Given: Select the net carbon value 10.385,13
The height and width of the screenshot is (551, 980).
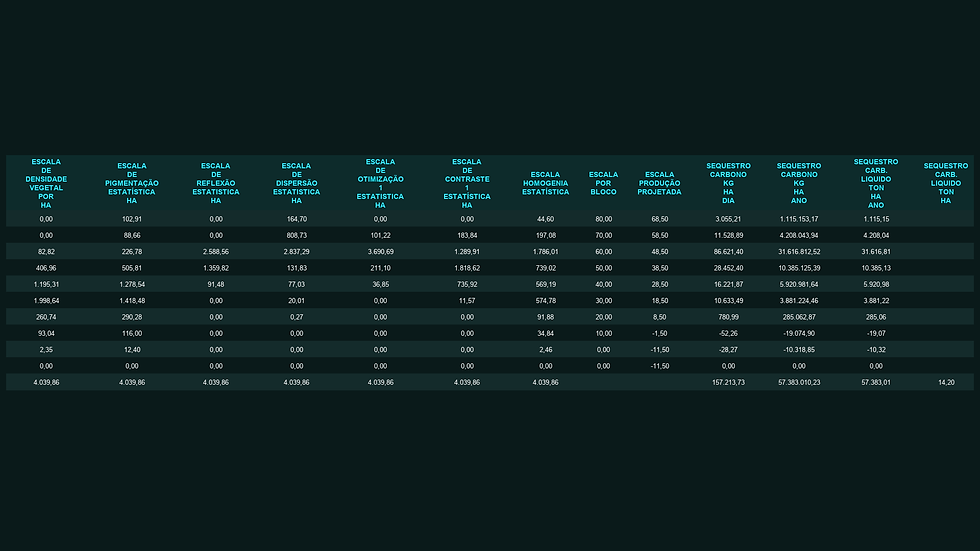Looking at the screenshot, I should point(876,268).
